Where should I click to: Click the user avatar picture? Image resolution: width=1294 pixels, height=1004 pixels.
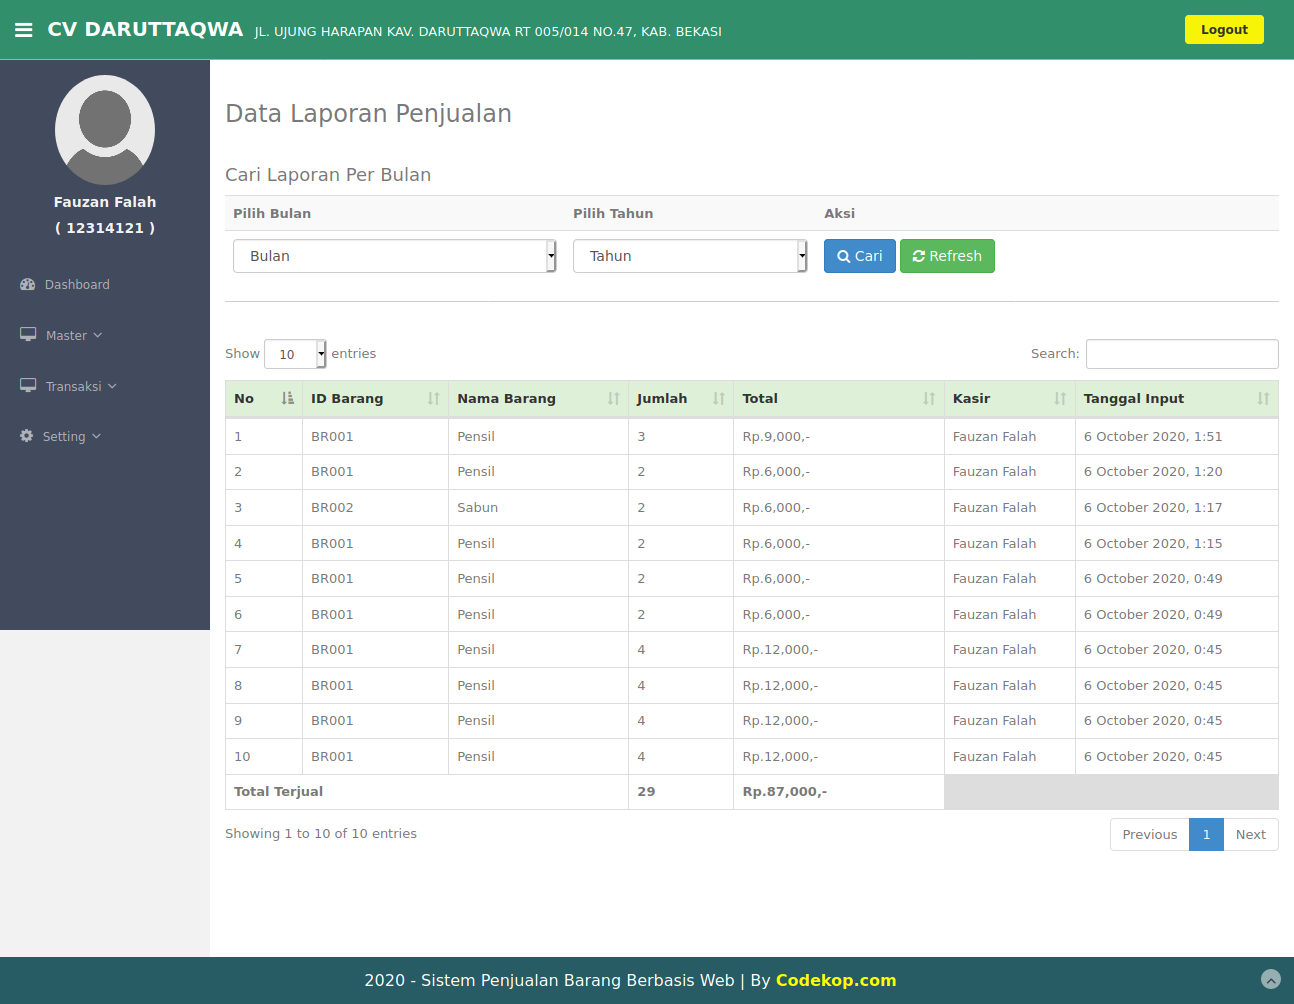click(105, 130)
